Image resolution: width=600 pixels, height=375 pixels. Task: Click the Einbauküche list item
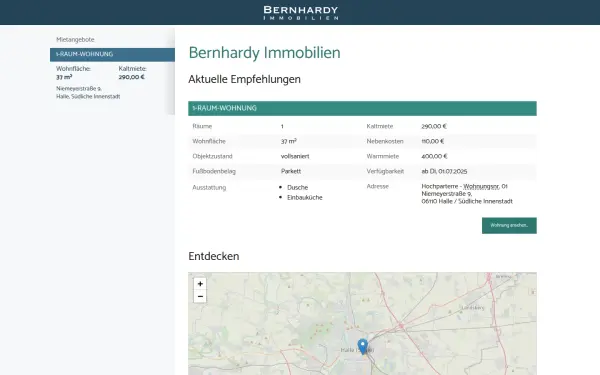(305, 197)
